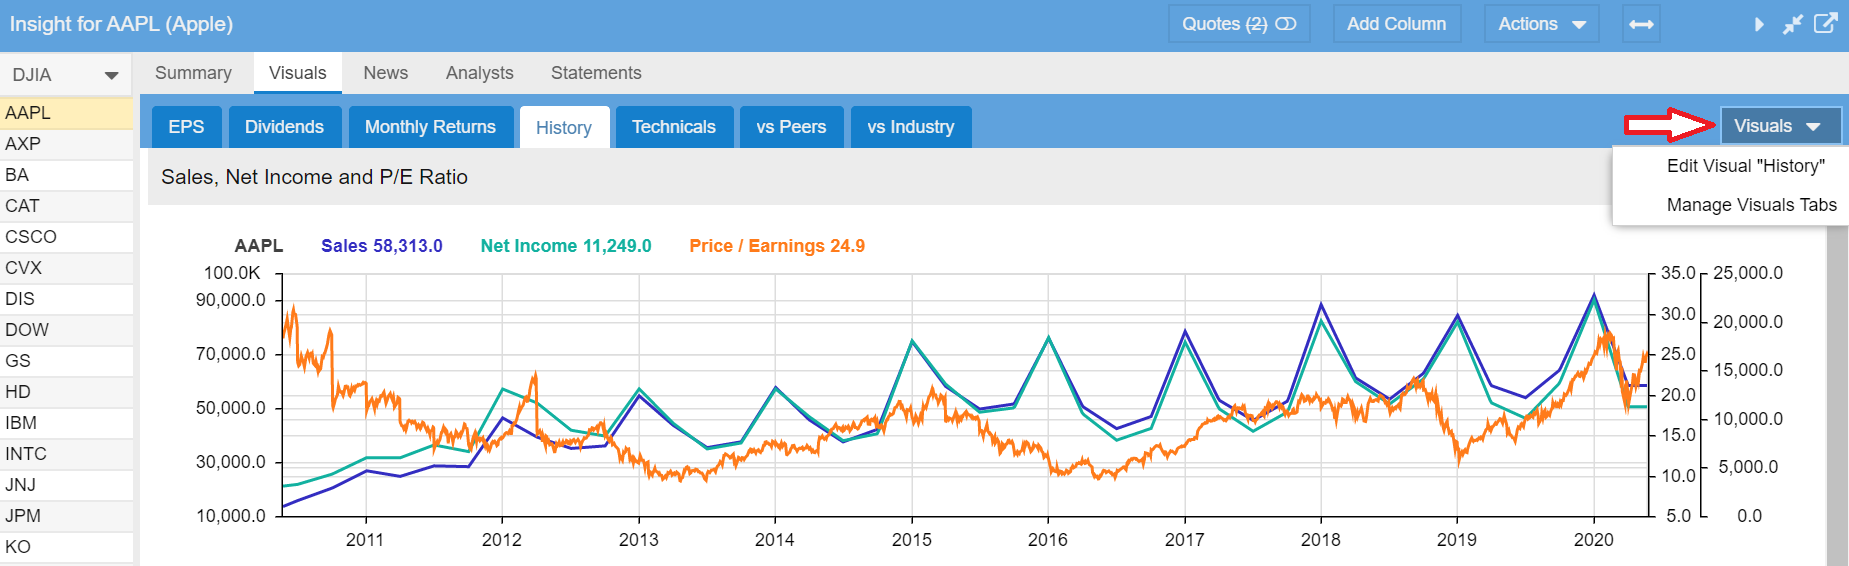
Task: Click the play triangle icon in header
Action: pos(1759,24)
